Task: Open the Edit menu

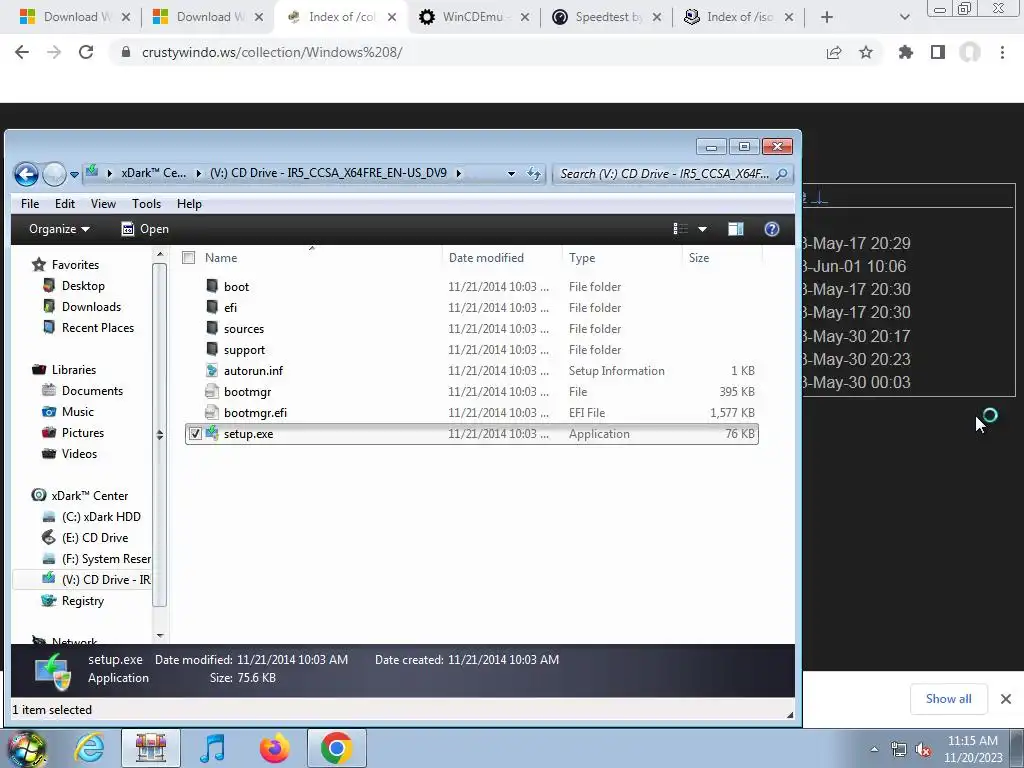Action: click(x=65, y=204)
